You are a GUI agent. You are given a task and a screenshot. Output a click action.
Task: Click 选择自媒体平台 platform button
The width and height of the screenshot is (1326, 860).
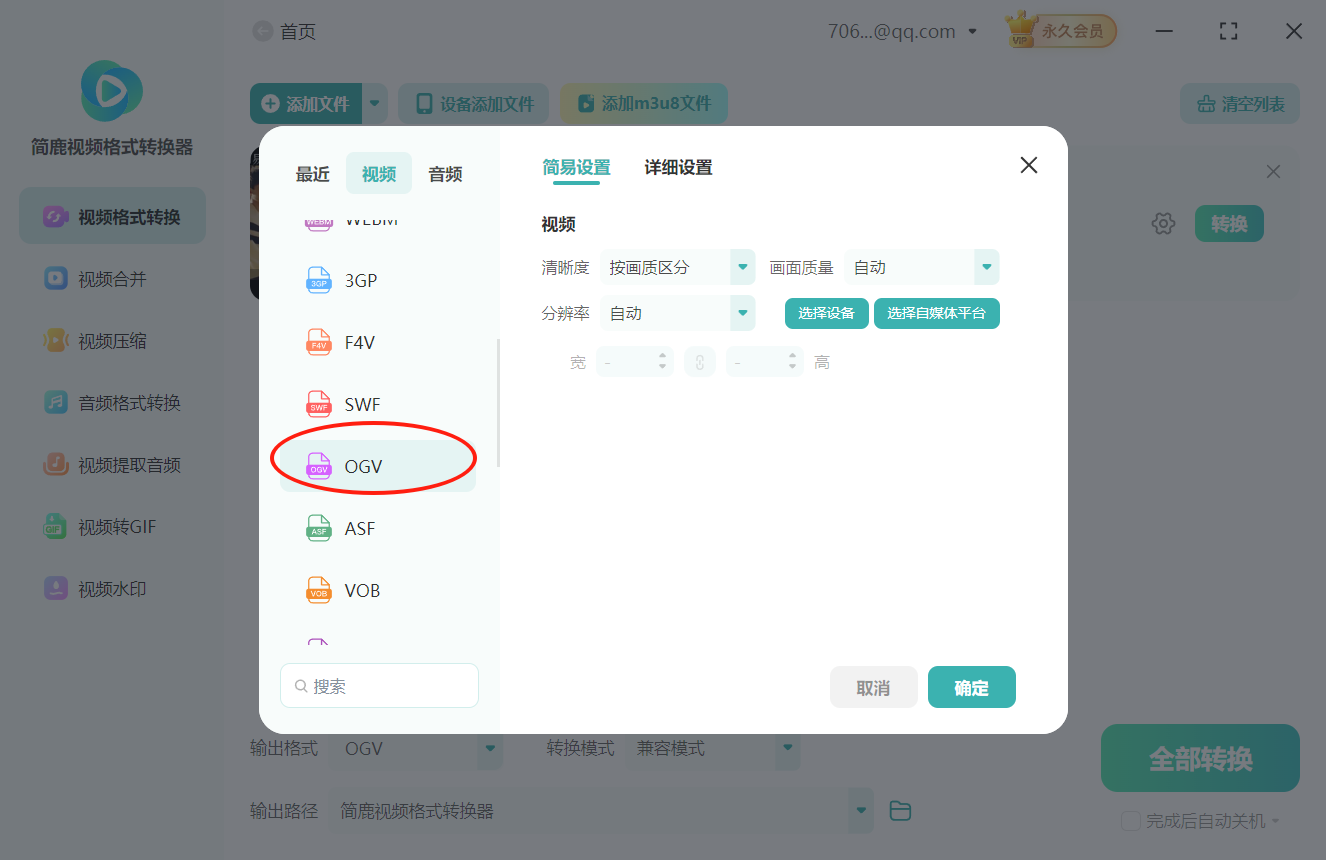[936, 313]
